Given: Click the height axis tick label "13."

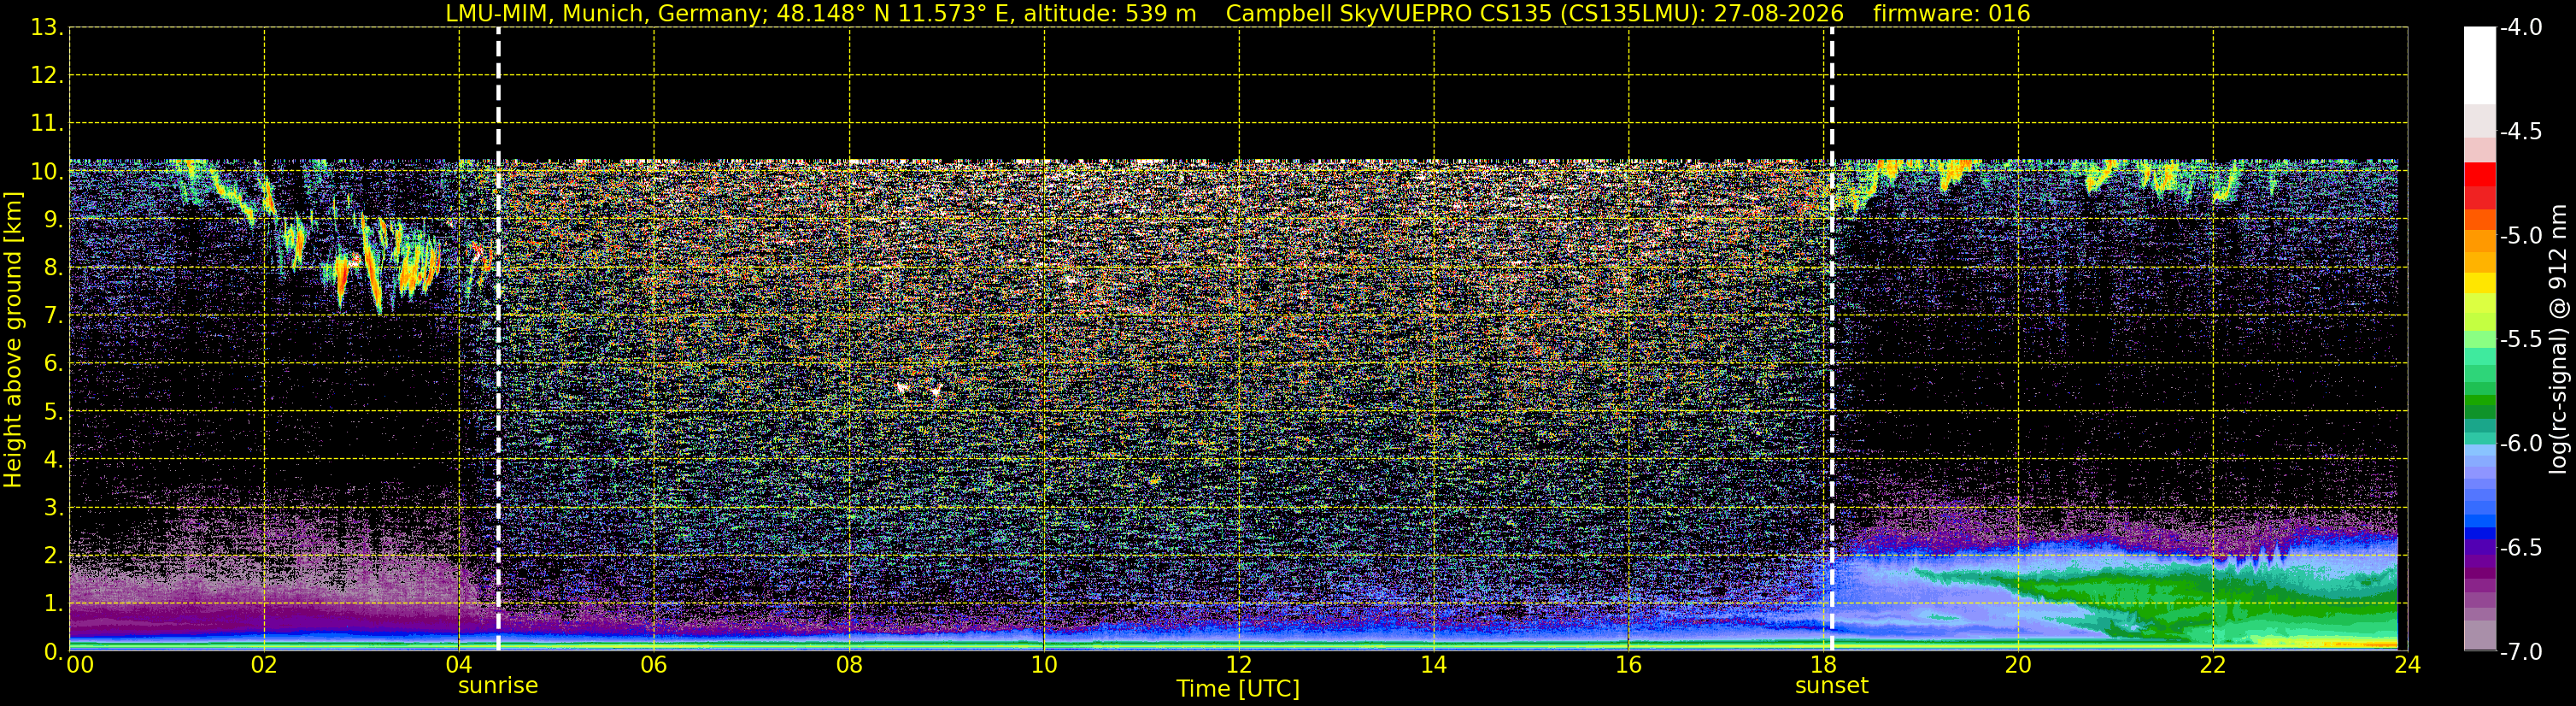Looking at the screenshot, I should 47,28.
